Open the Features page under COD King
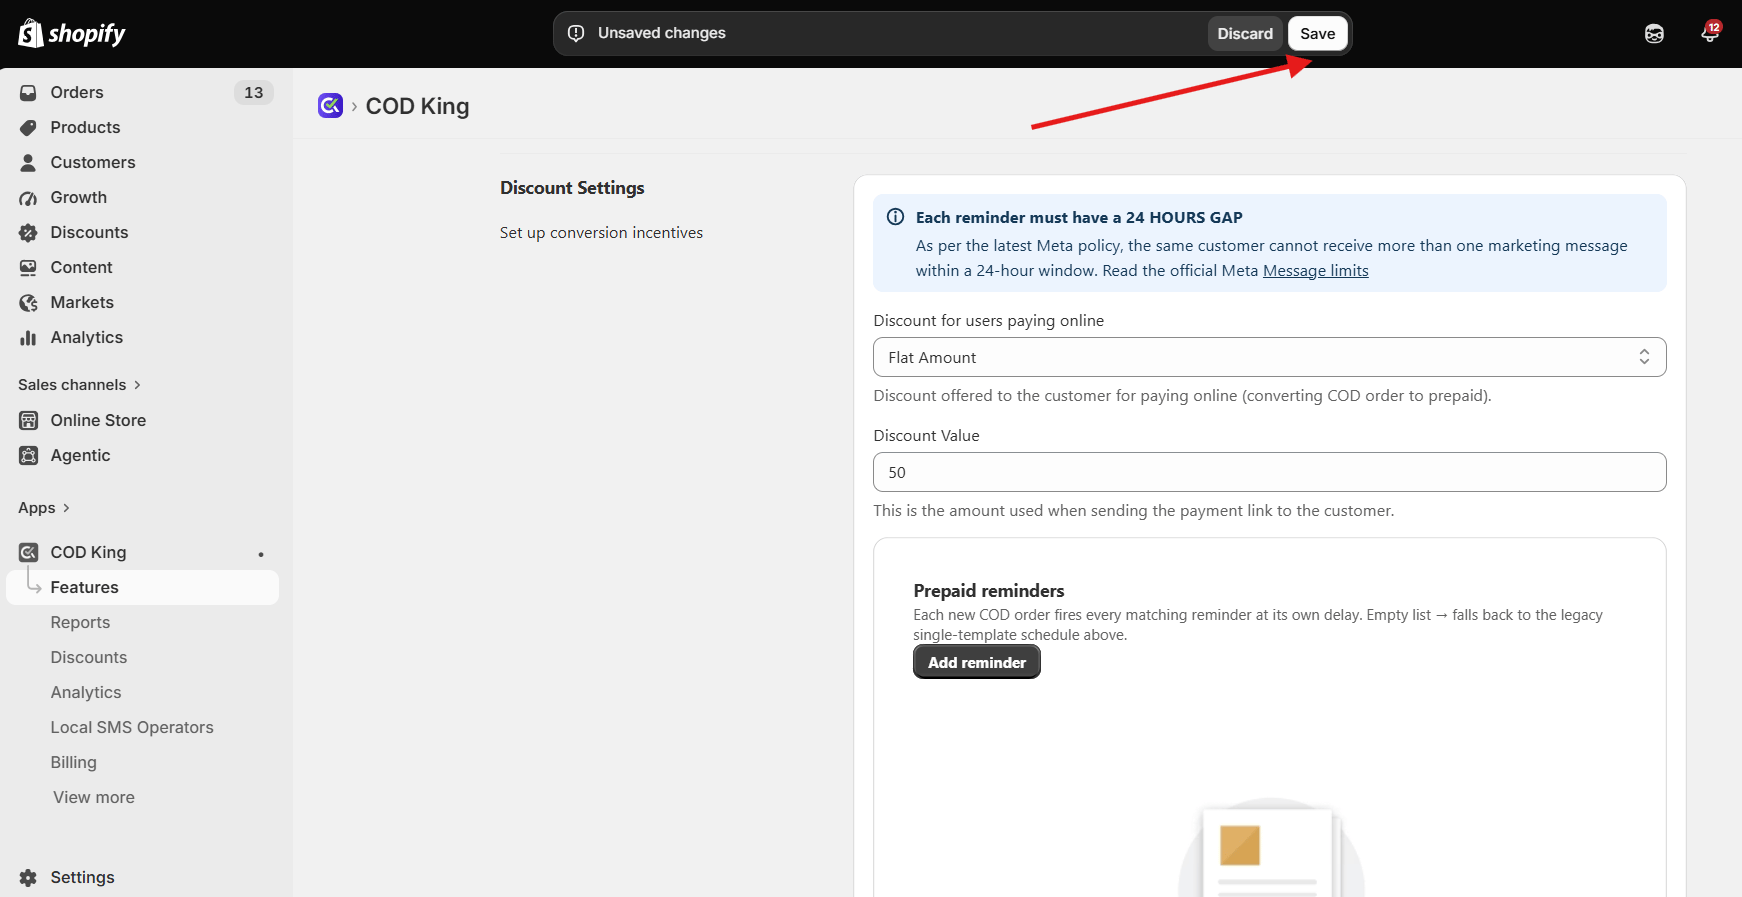Viewport: 1742px width, 897px height. point(143,587)
